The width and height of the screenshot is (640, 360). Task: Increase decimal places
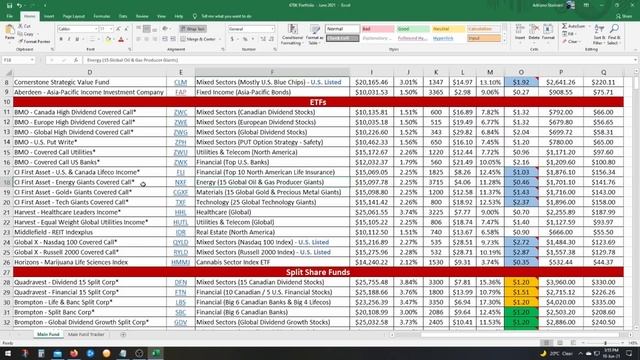click(263, 39)
